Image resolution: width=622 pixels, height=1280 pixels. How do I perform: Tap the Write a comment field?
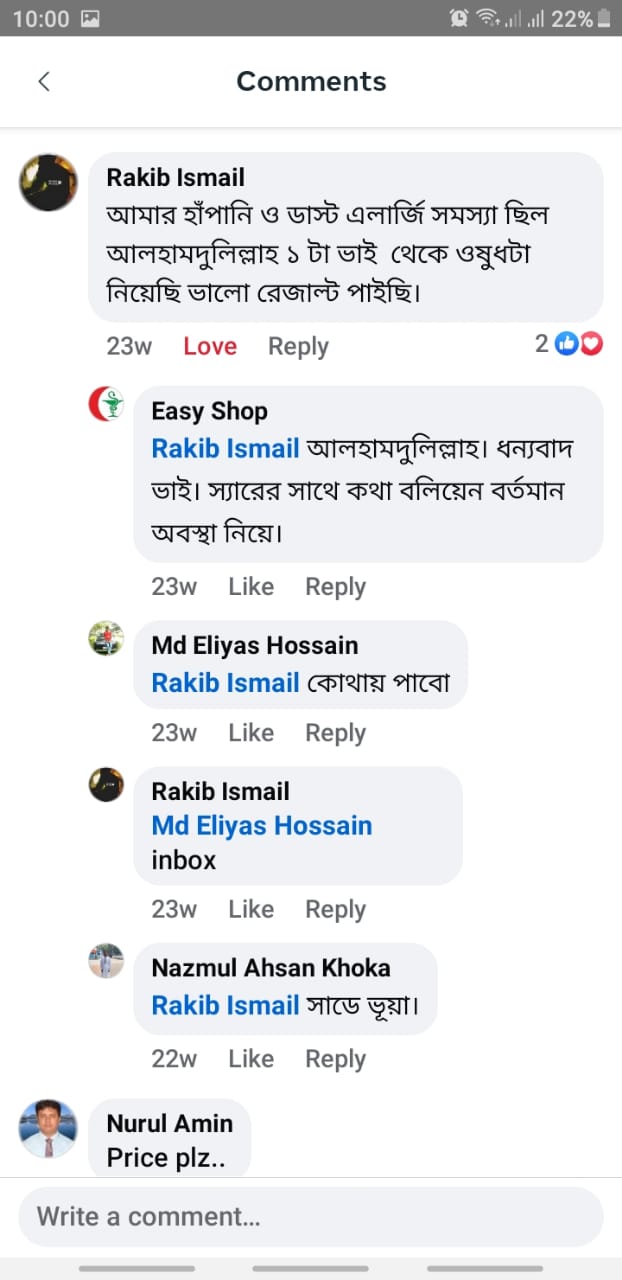311,1217
